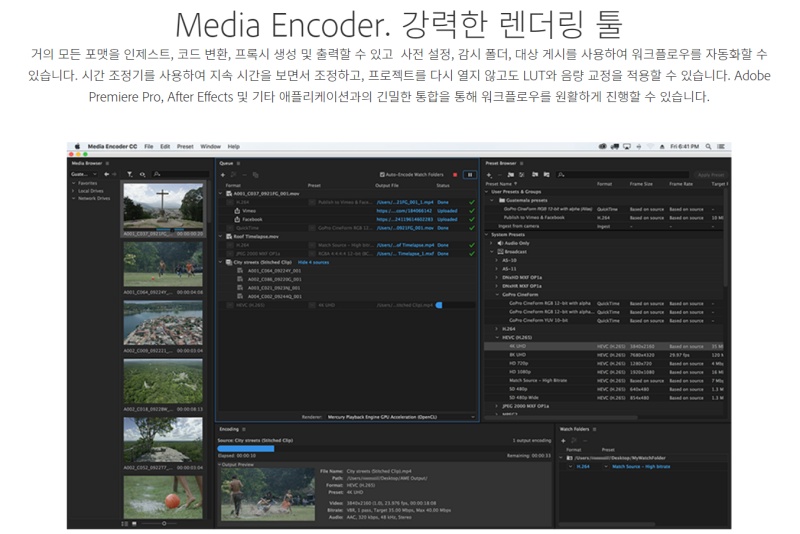Adjust the Media Browser thumbnail size slider
The image size is (800, 534).
tap(164, 524)
